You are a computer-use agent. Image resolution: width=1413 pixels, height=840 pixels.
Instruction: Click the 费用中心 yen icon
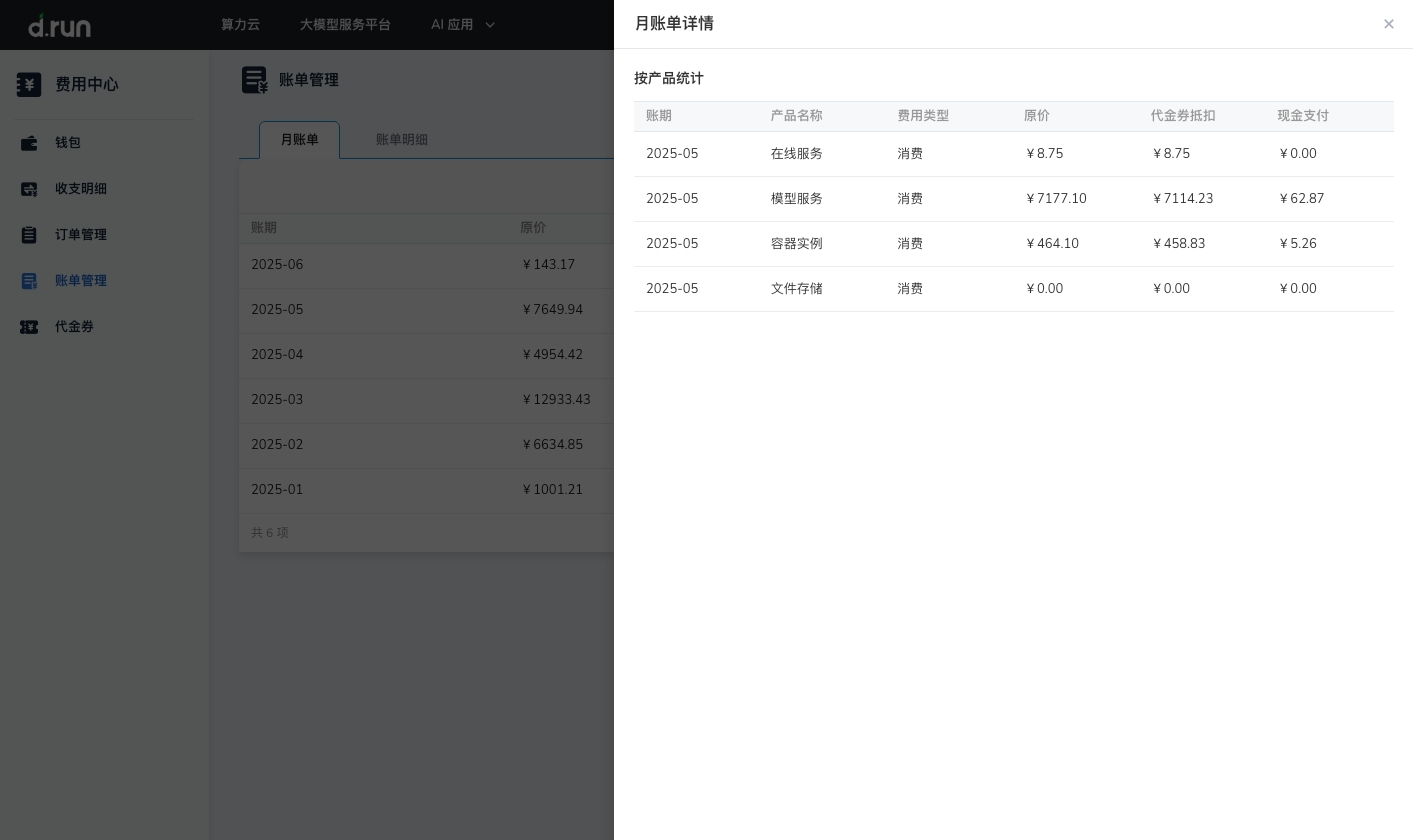(29, 85)
